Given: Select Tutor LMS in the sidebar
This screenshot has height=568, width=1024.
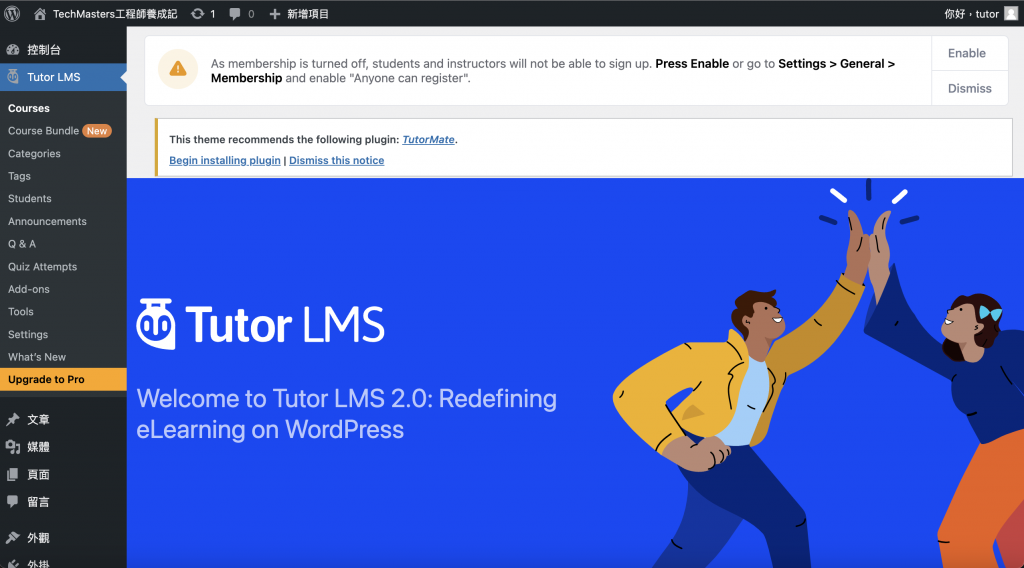Looking at the screenshot, I should tap(54, 77).
